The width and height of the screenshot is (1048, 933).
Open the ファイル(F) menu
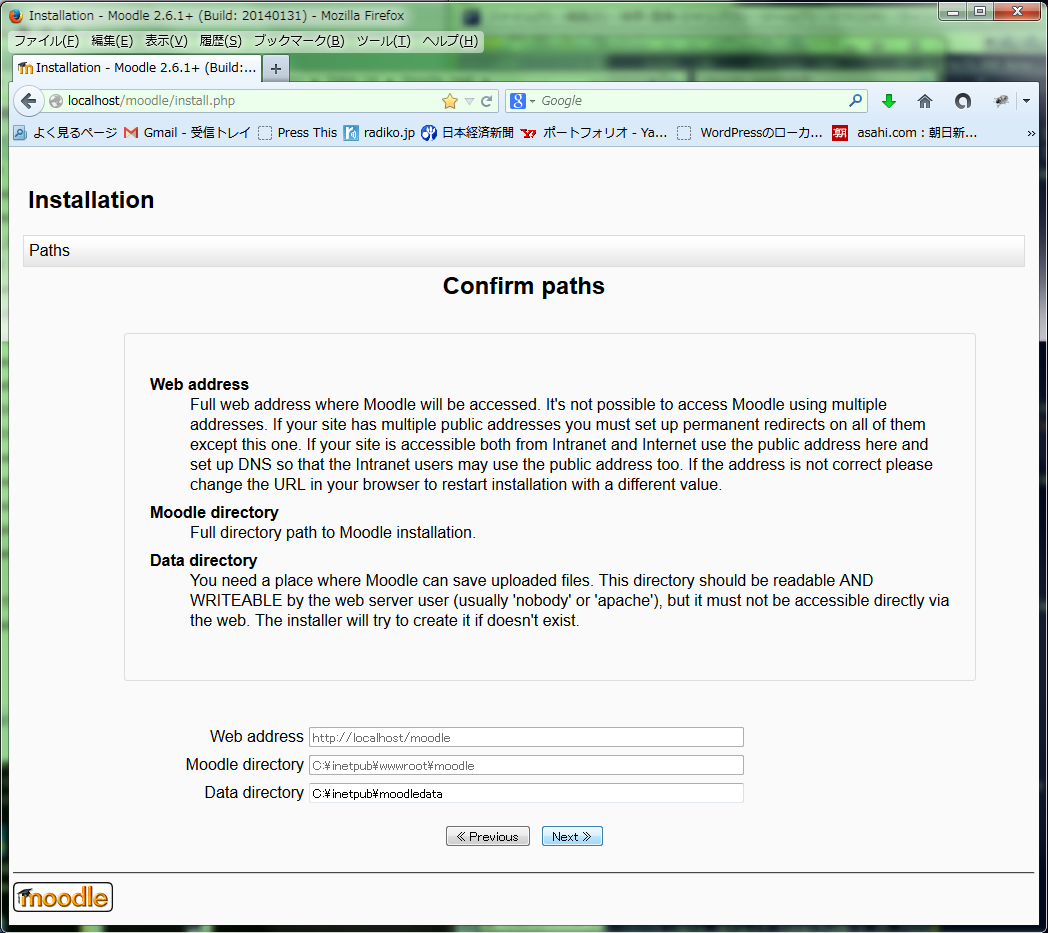coord(47,41)
